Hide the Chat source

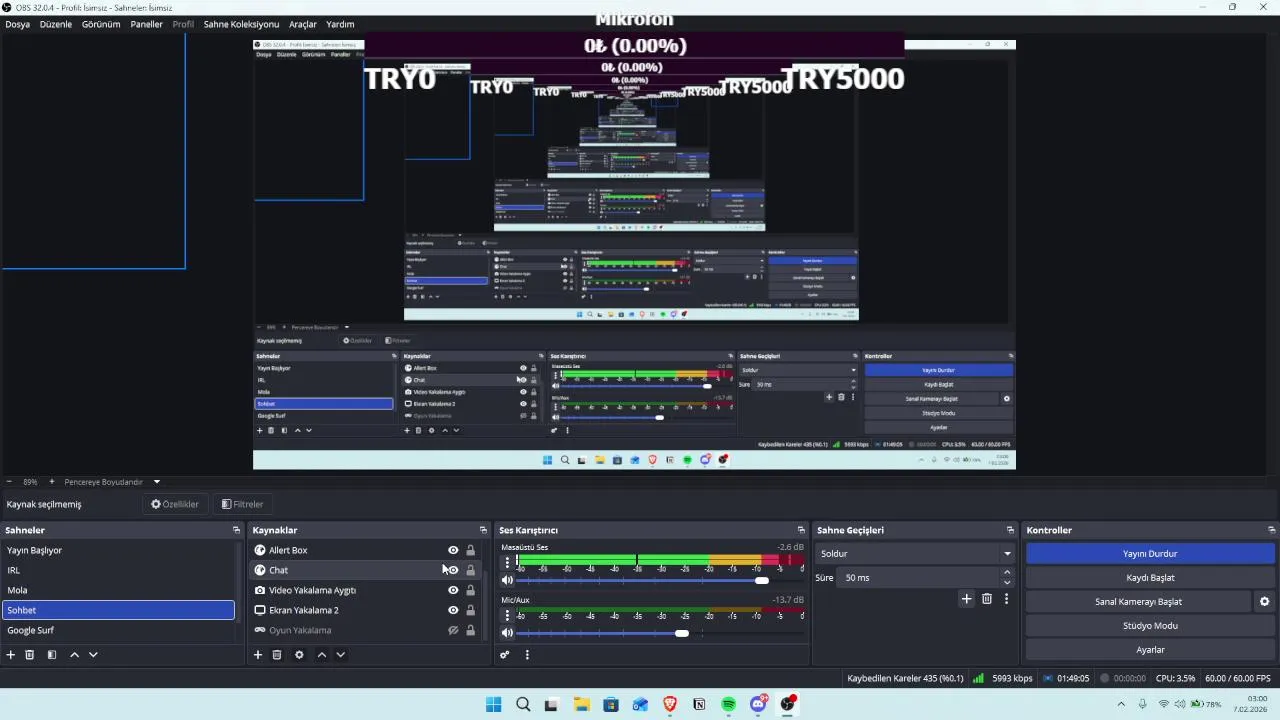pyautogui.click(x=453, y=570)
